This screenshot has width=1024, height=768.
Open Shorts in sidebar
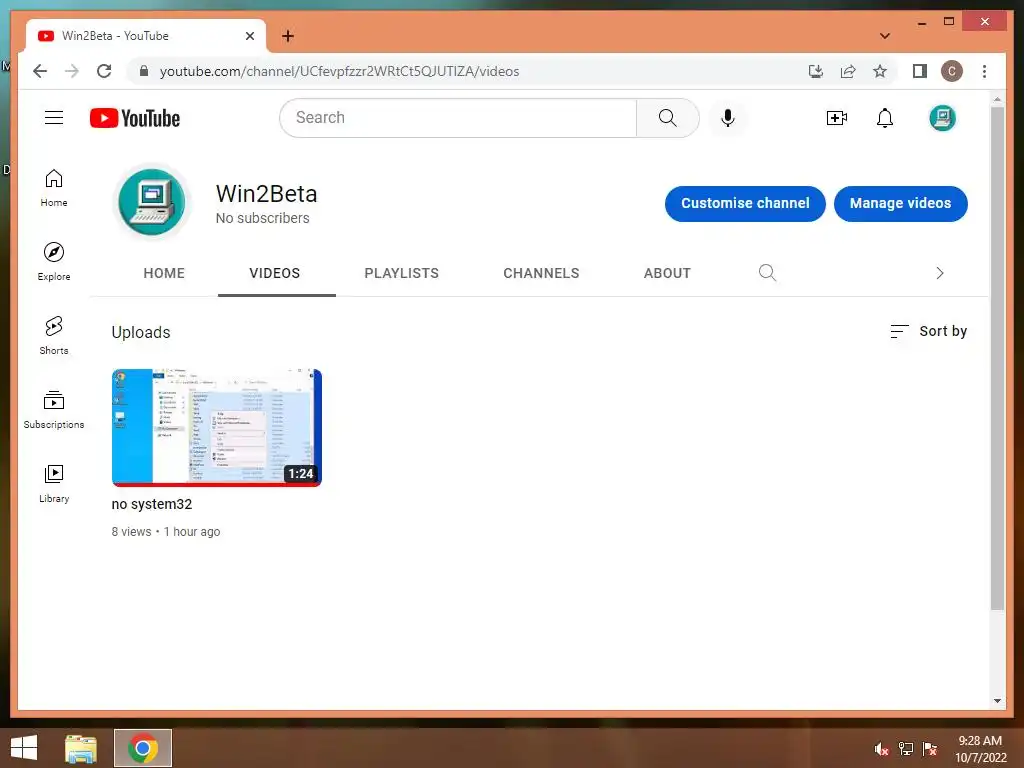pos(54,336)
